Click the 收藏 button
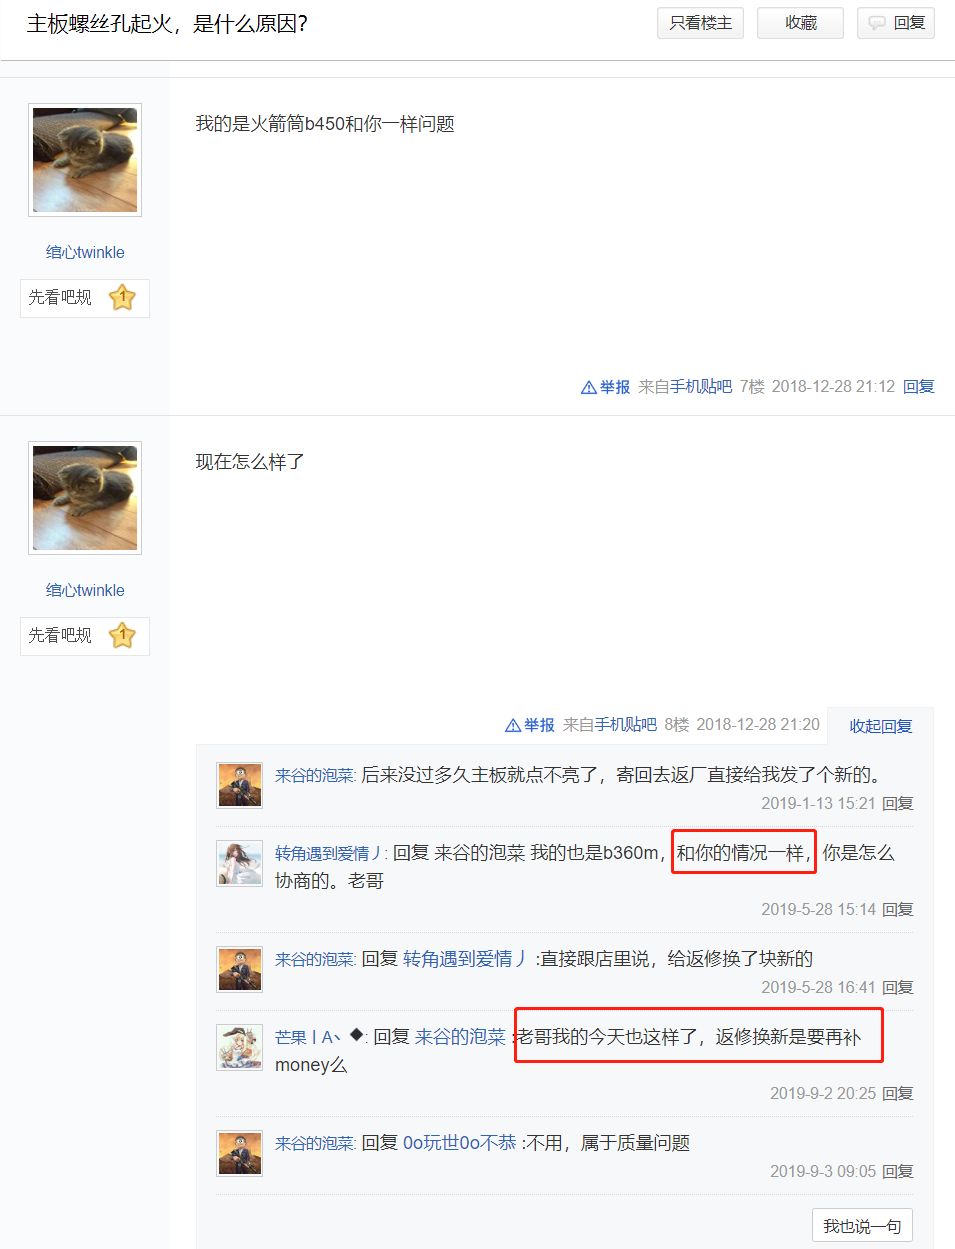 click(x=800, y=23)
